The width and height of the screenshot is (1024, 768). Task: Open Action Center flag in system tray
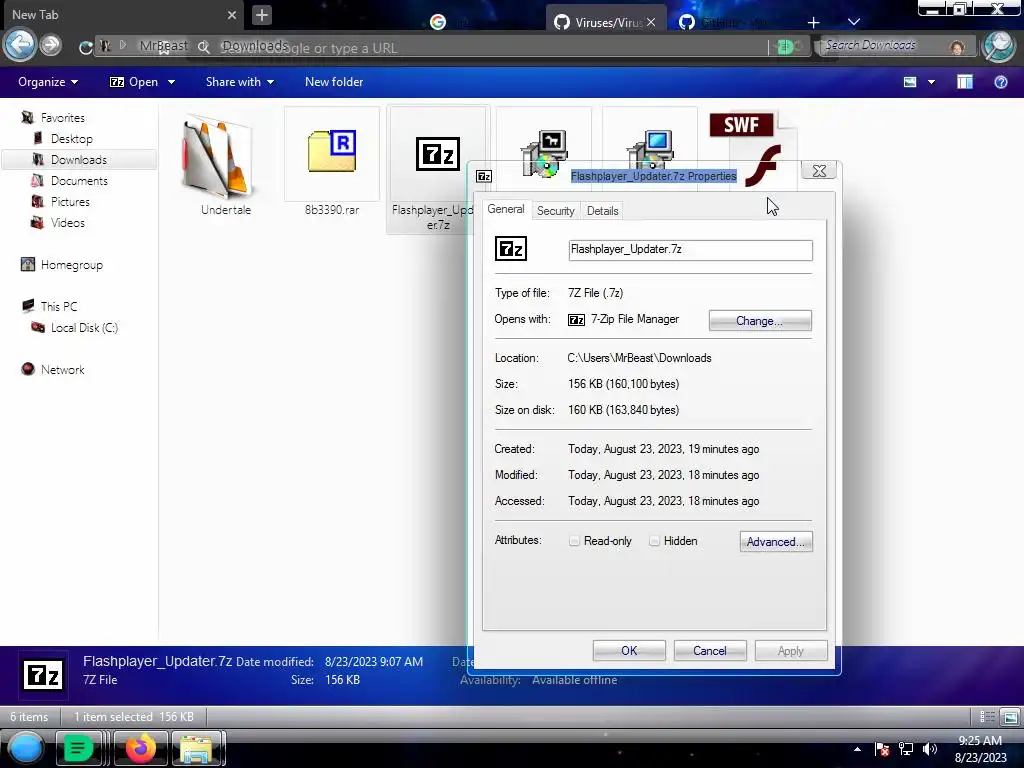(882, 749)
